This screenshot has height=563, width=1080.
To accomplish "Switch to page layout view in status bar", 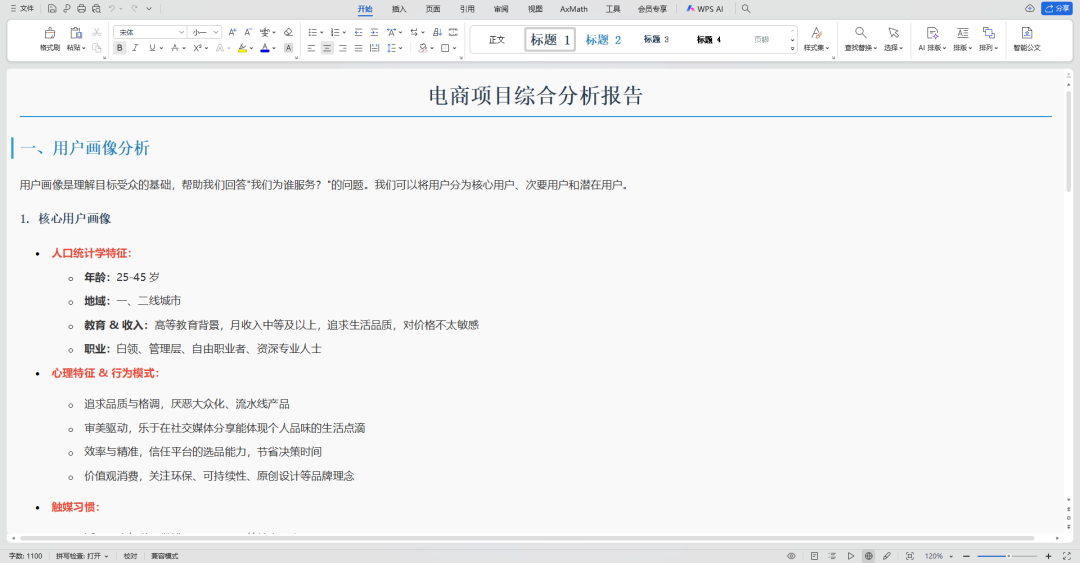I will point(814,556).
